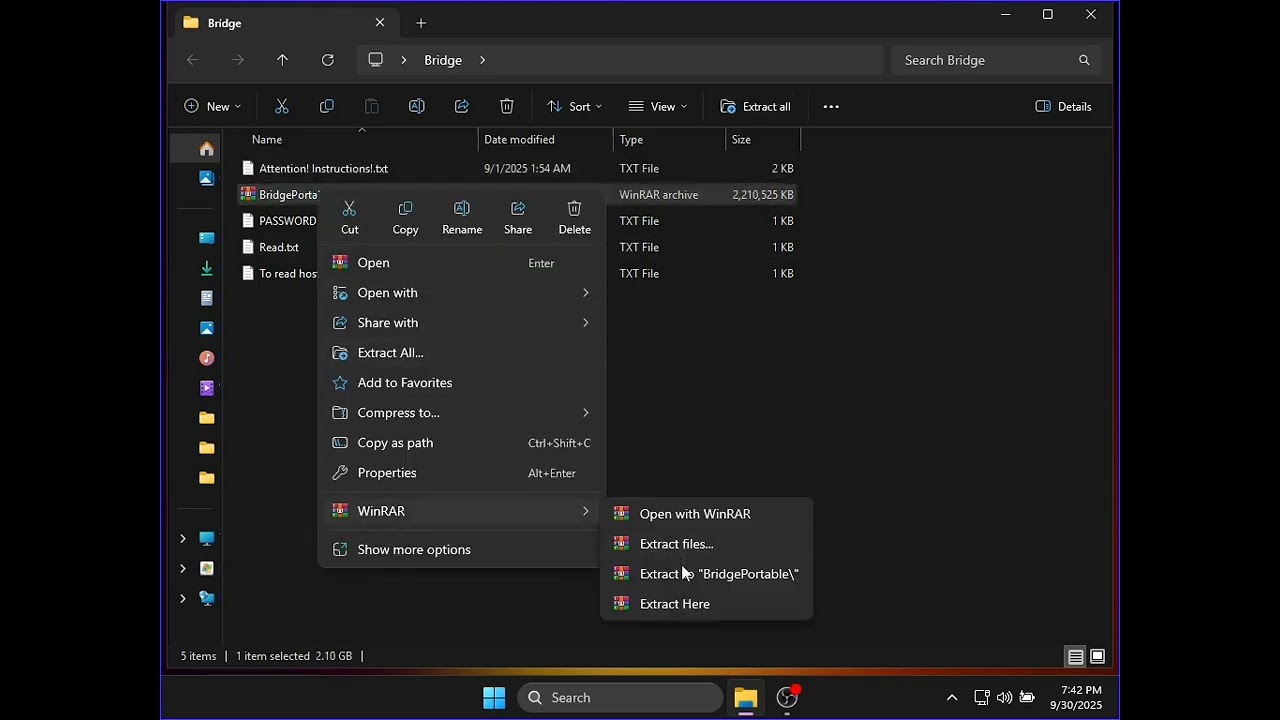Image resolution: width=1280 pixels, height=720 pixels.
Task: Click the File Explorer taskbar icon
Action: click(x=745, y=698)
